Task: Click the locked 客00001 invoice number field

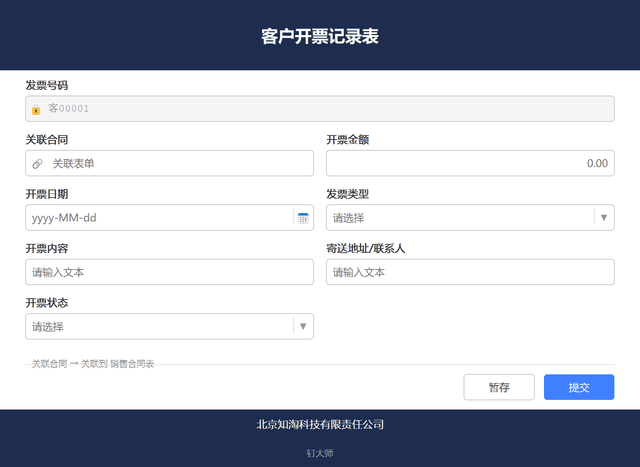Action: tap(320, 109)
